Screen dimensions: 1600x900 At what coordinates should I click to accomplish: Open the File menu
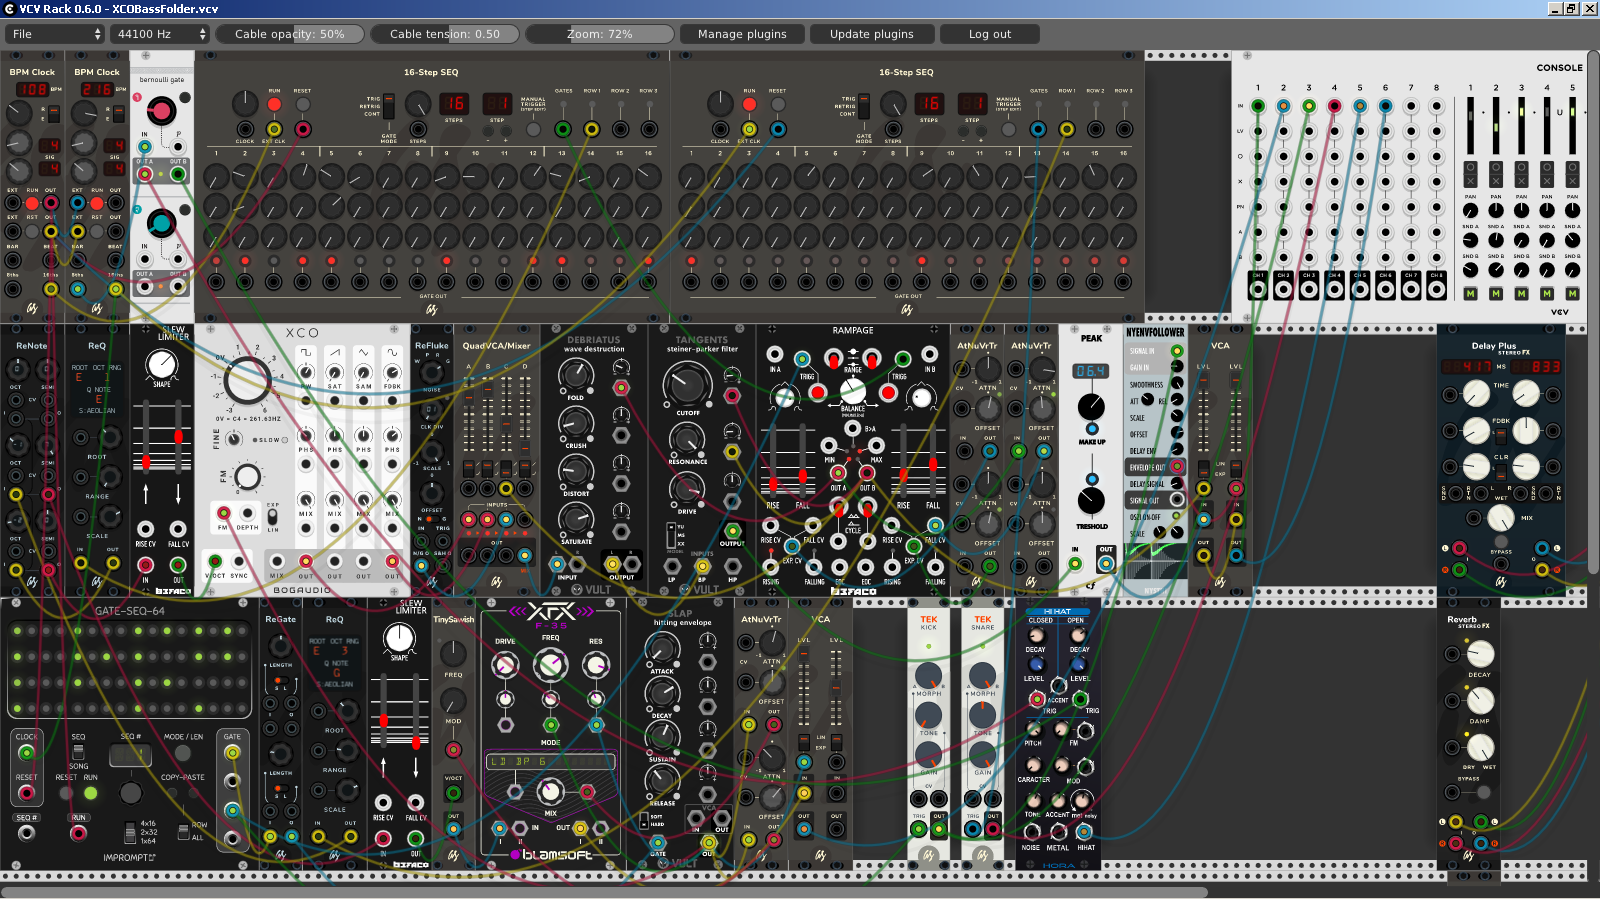(x=55, y=34)
